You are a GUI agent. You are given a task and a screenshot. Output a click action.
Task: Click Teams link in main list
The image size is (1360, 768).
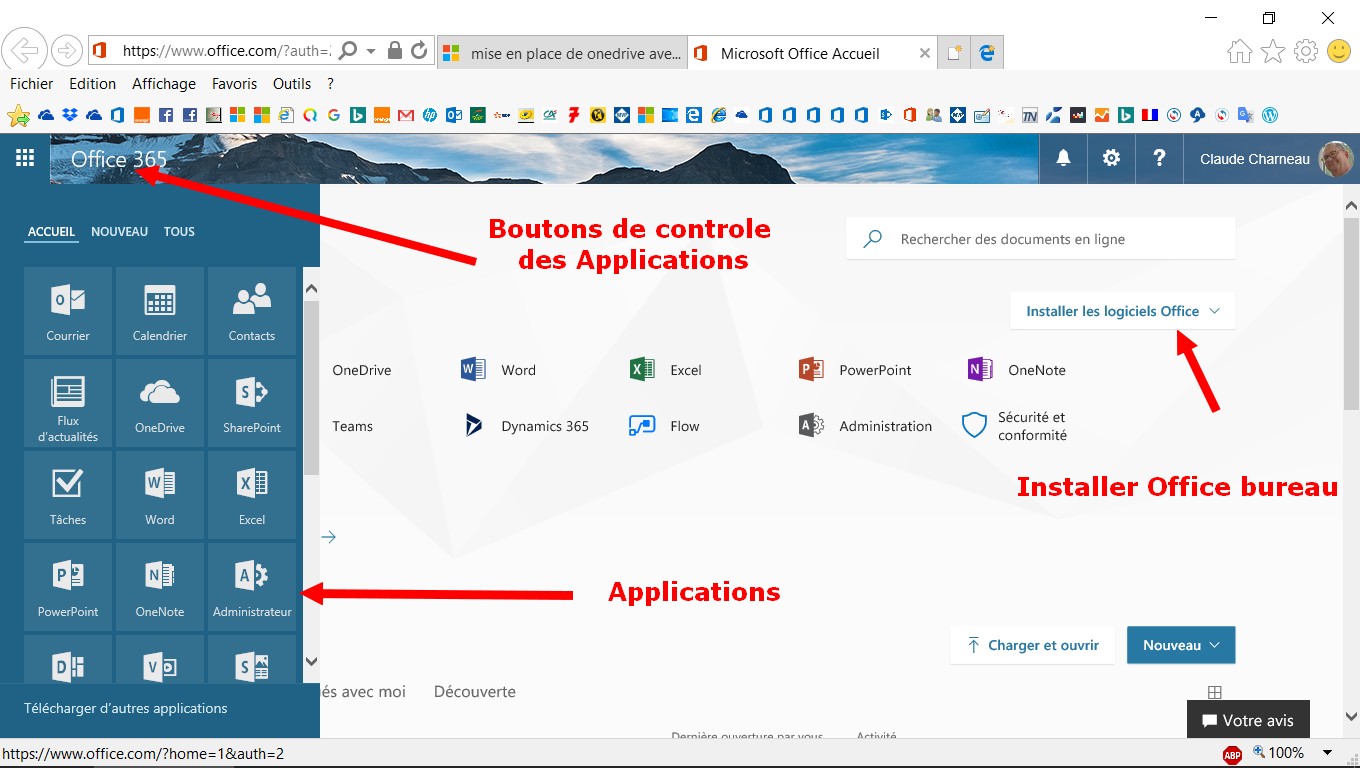(352, 426)
